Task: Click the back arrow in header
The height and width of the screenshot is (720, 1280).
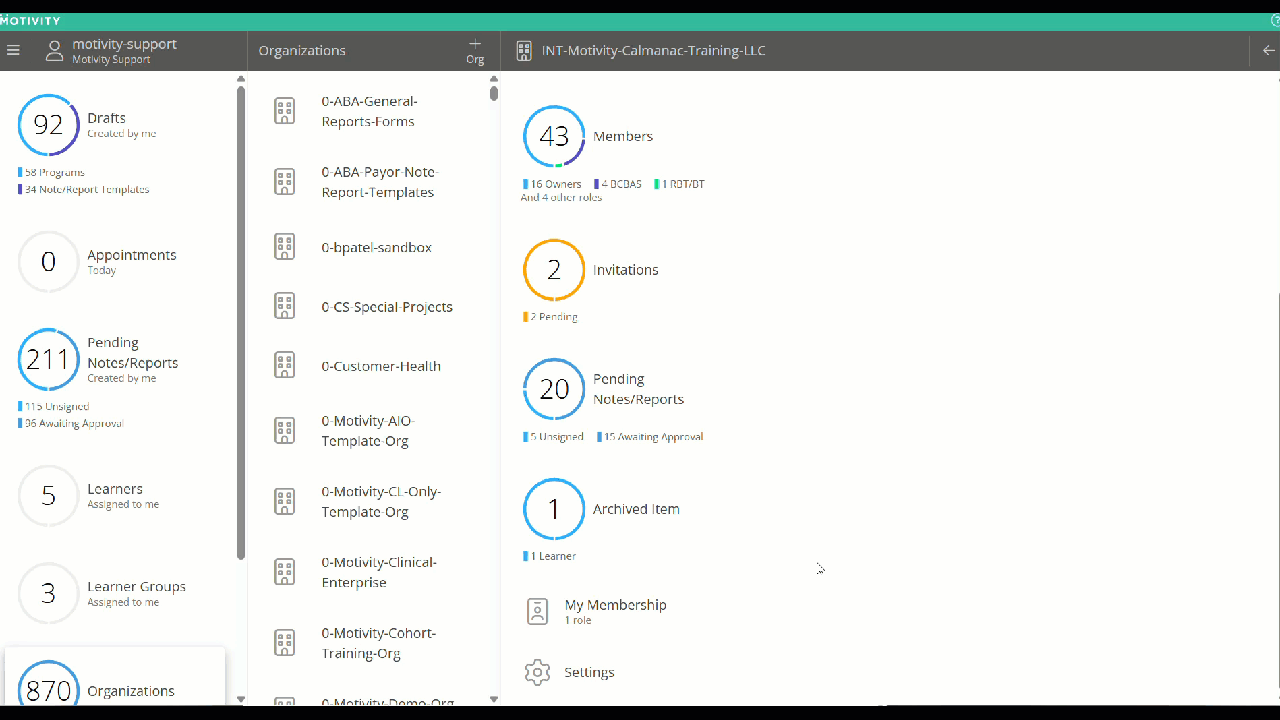Action: 1268,50
